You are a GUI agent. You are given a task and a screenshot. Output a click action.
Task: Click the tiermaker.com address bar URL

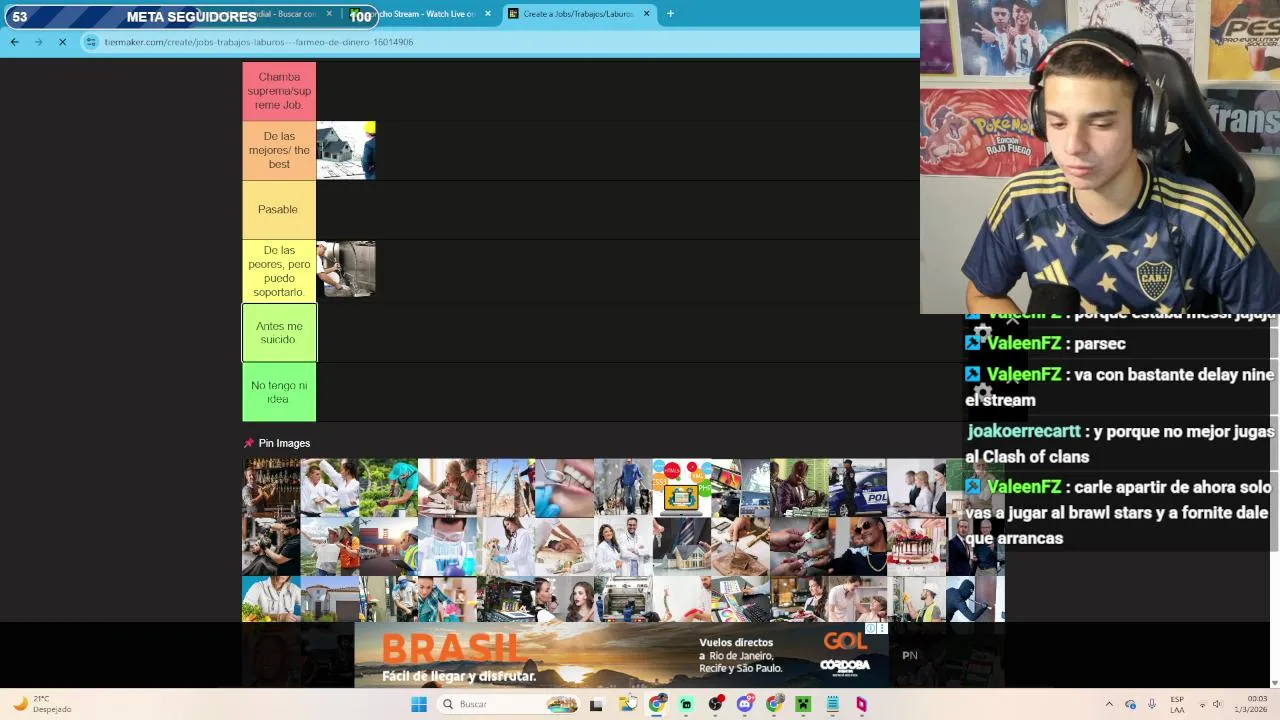coord(259,42)
